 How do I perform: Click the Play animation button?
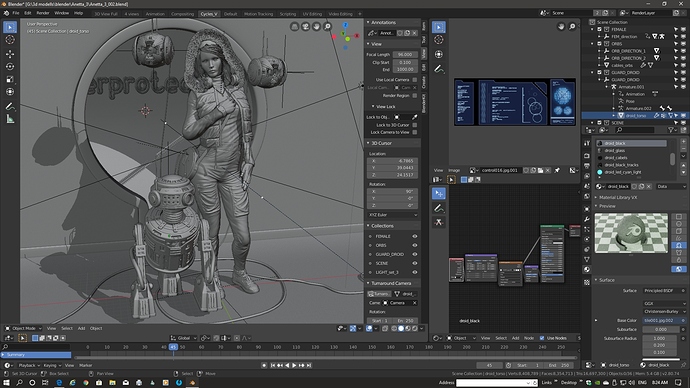tap(294, 365)
